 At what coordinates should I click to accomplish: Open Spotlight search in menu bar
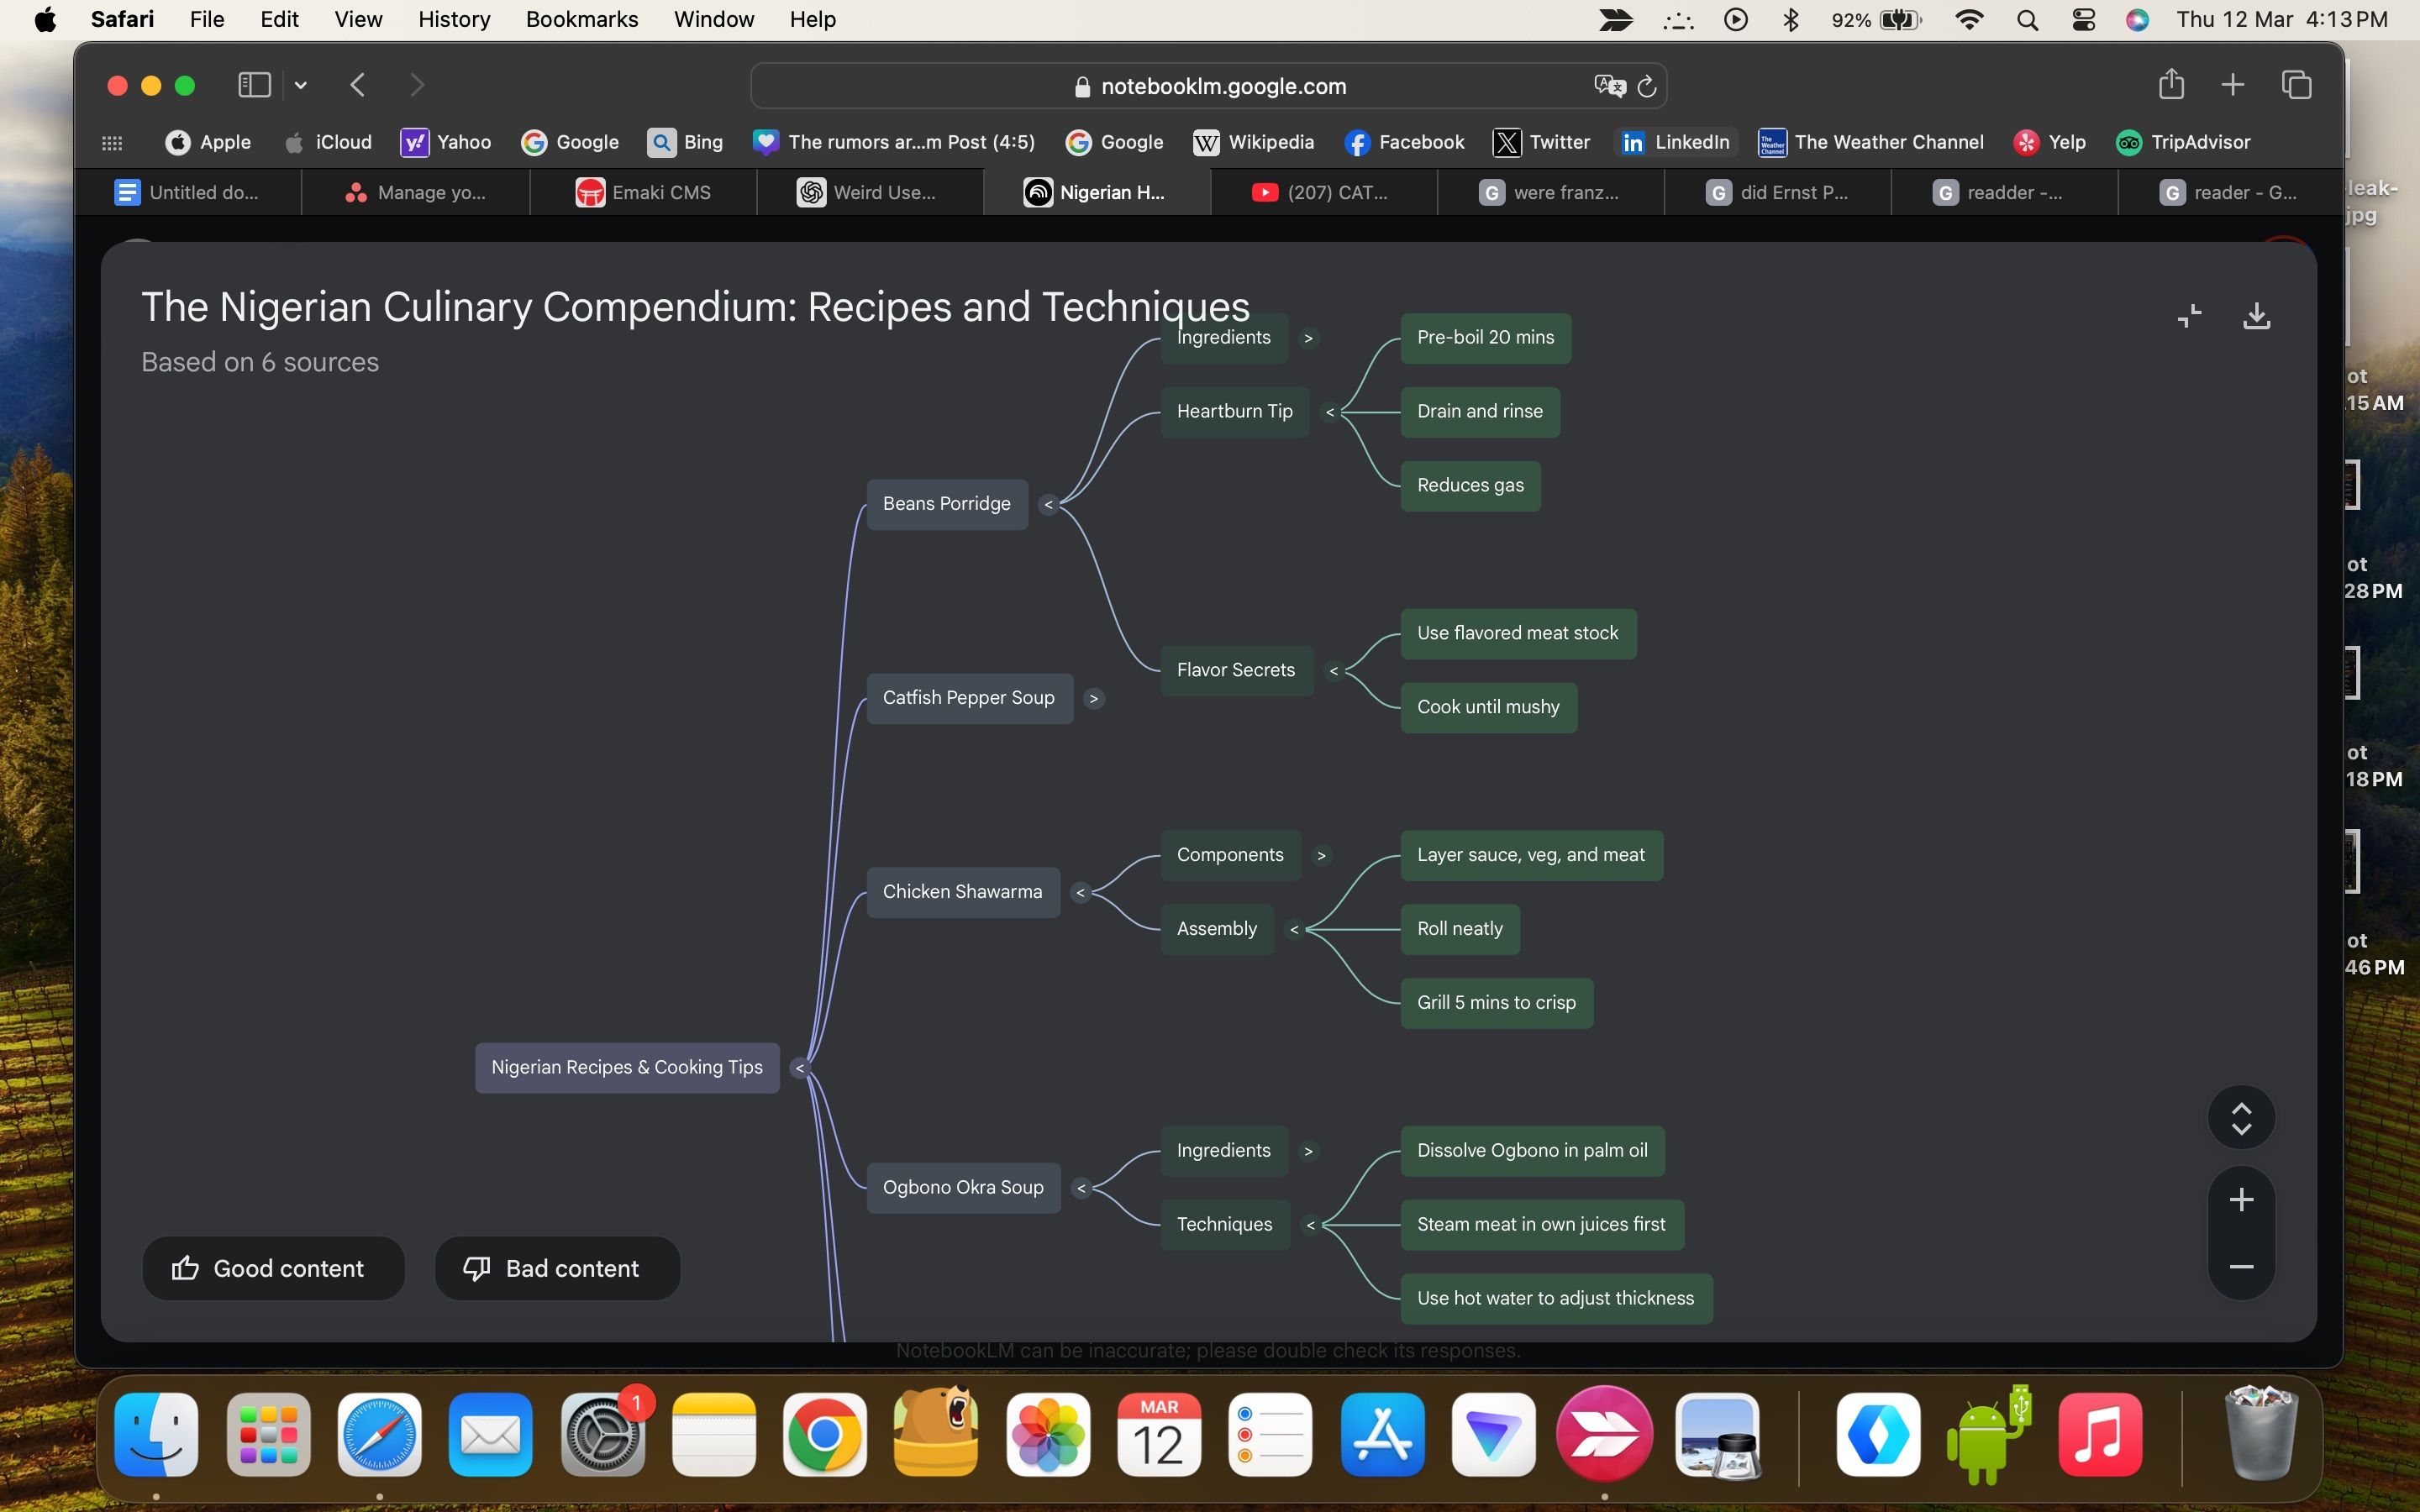2027,20
